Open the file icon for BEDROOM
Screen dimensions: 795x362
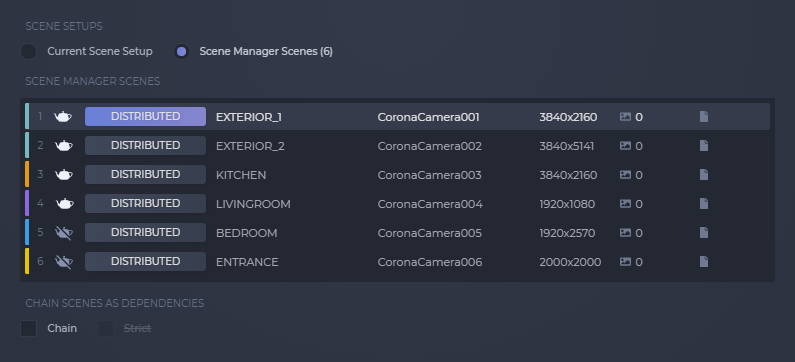click(704, 233)
